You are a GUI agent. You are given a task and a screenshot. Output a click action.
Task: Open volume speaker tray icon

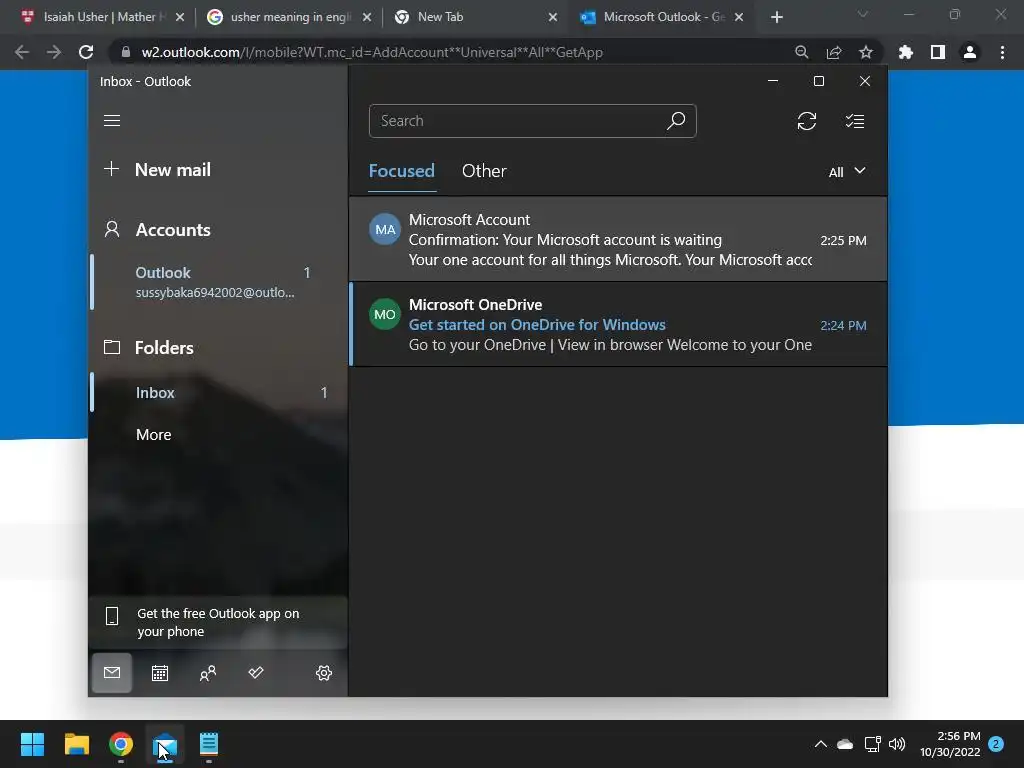[897, 744]
